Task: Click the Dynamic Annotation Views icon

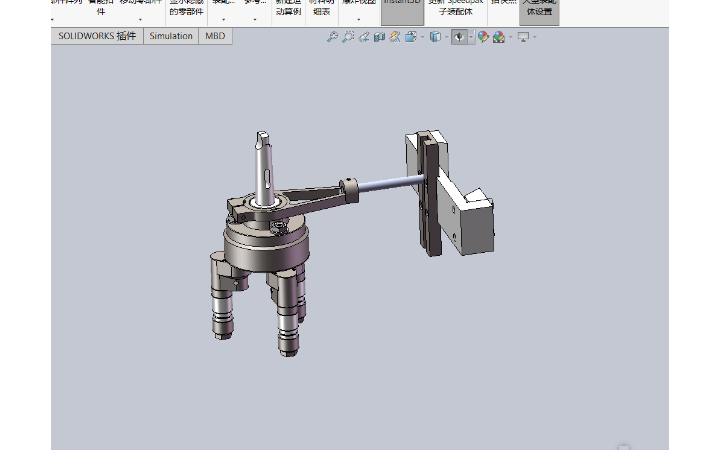Action: point(395,37)
